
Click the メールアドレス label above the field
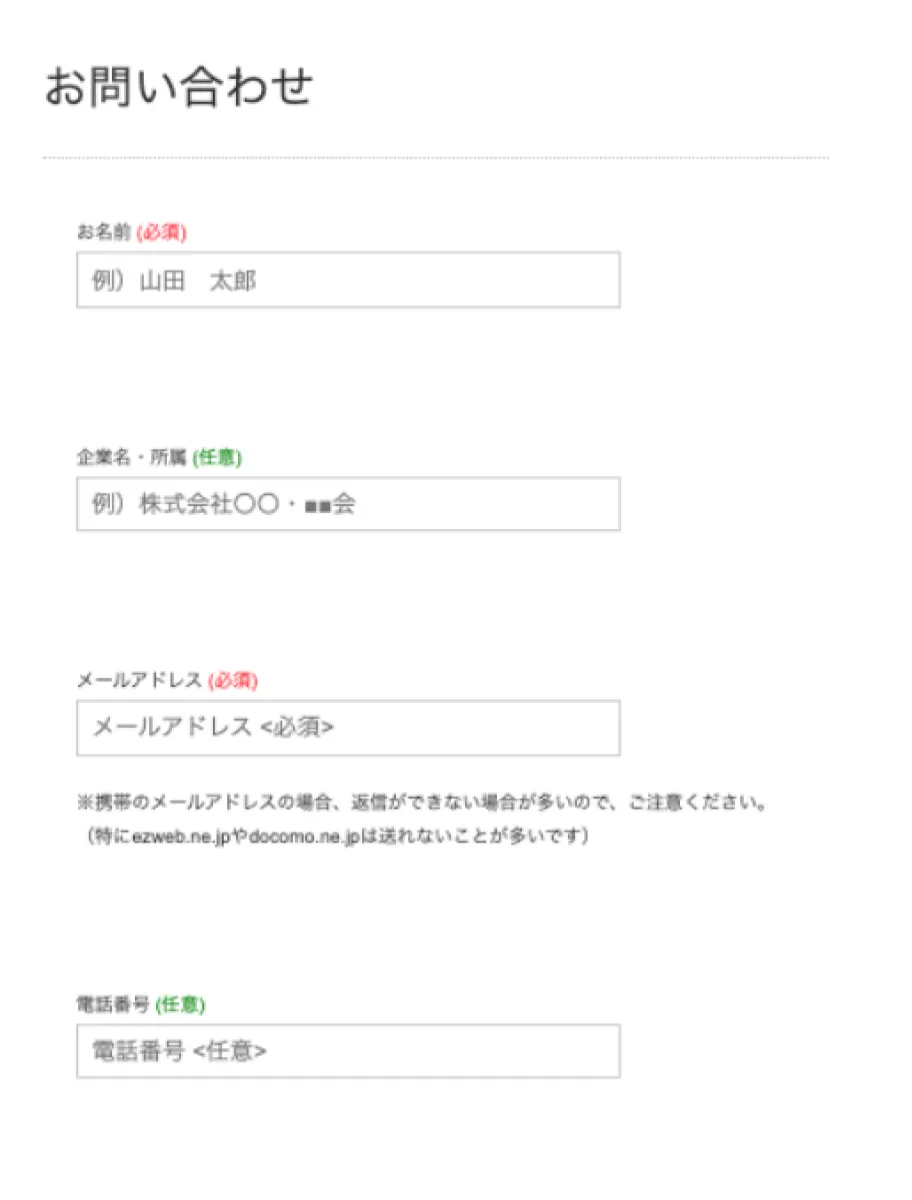click(x=140, y=681)
